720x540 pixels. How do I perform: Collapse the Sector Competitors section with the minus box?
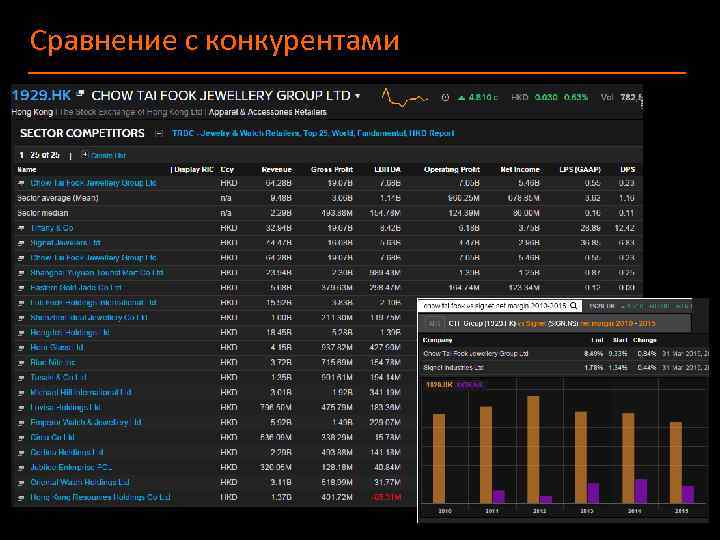[x=159, y=134]
